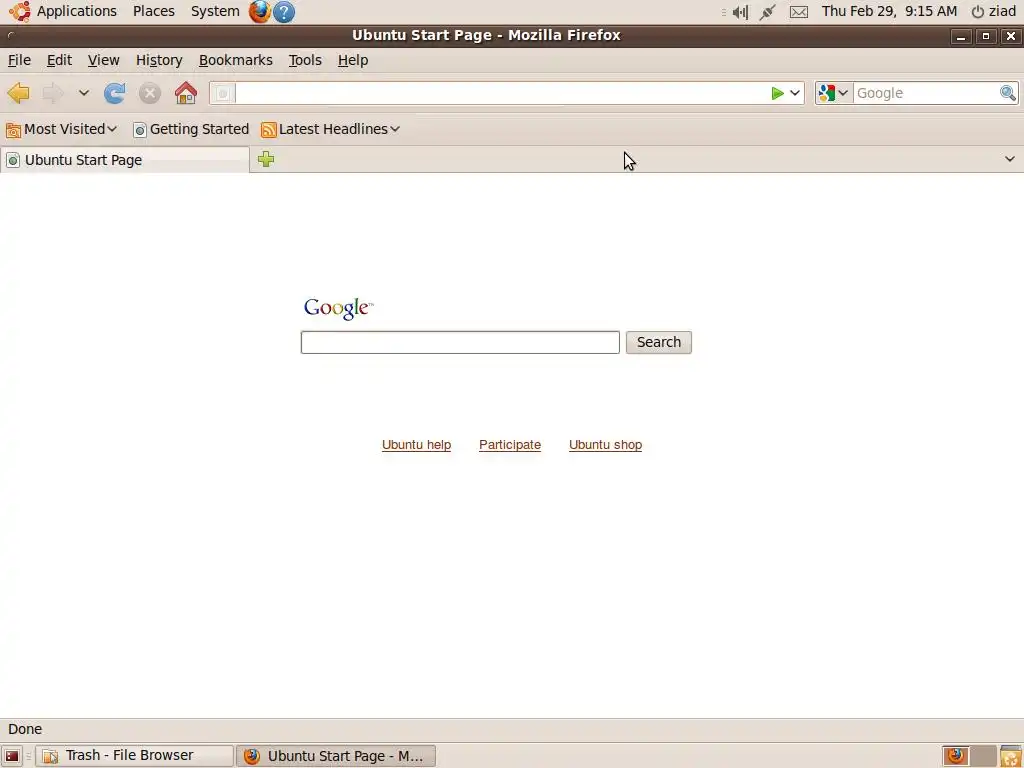Open the Applications menu in top panel
Screen dimensions: 1024x768
(x=76, y=11)
